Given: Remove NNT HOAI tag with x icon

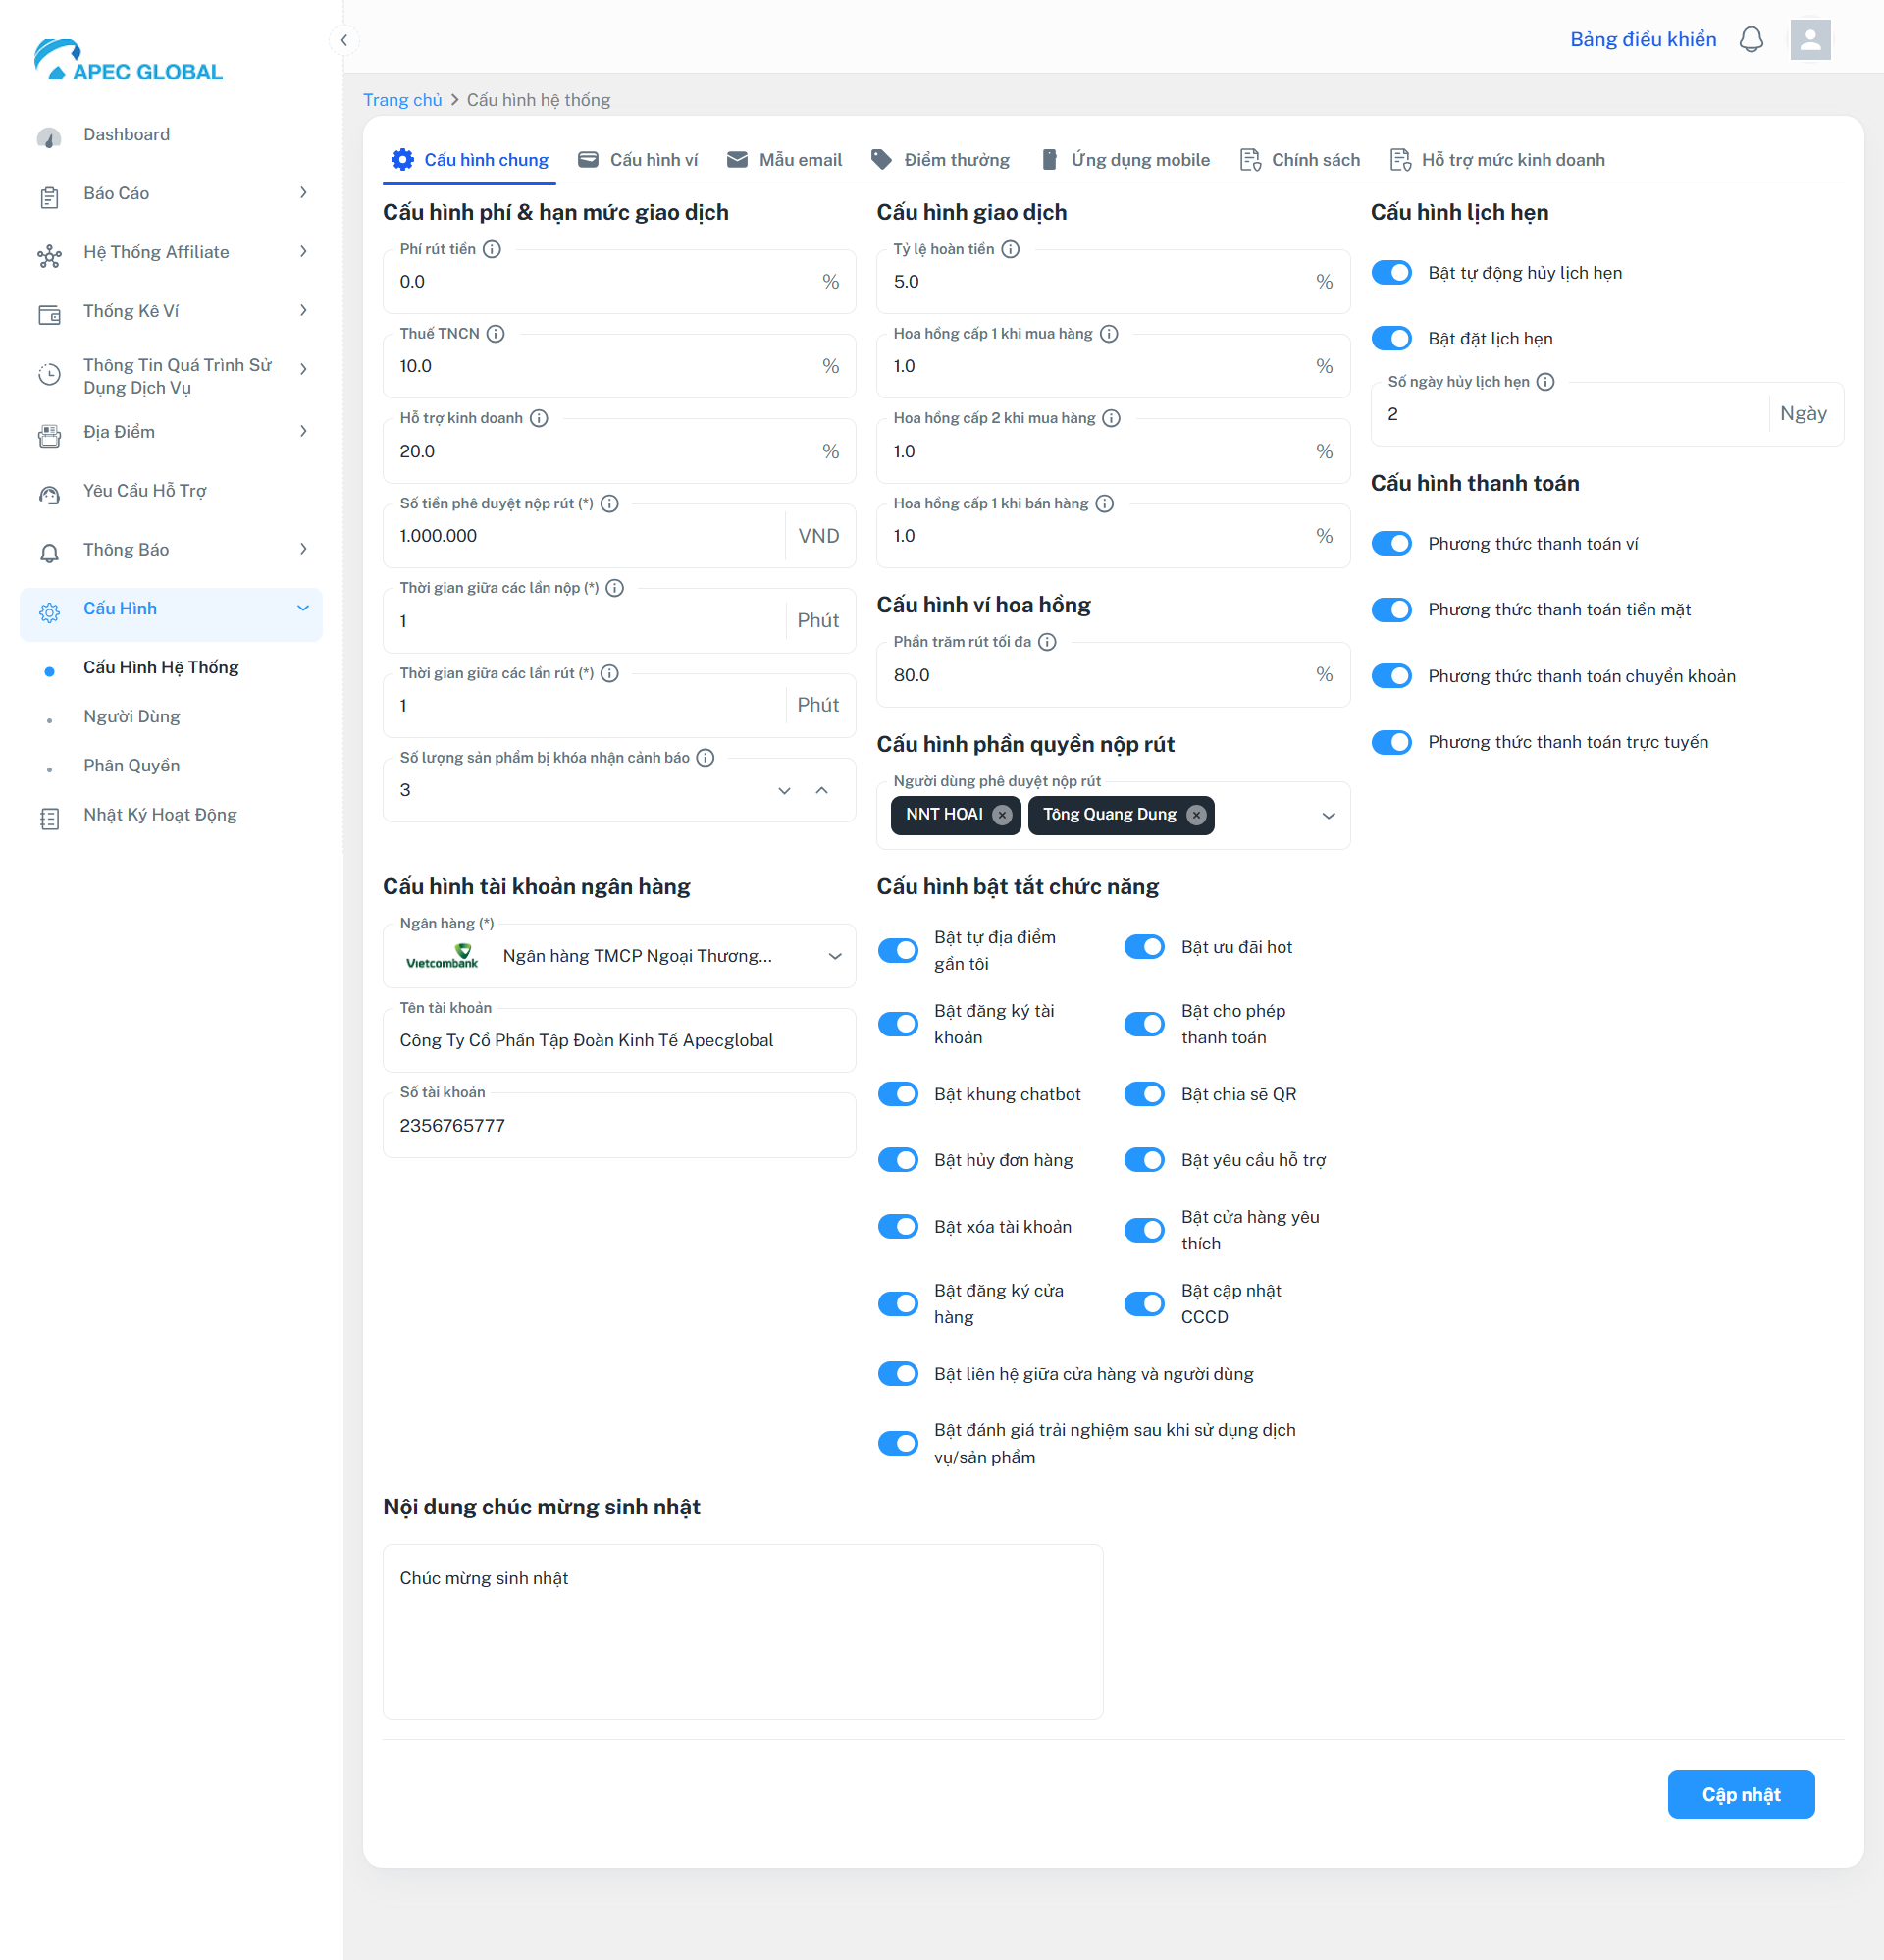Looking at the screenshot, I should click(1002, 815).
